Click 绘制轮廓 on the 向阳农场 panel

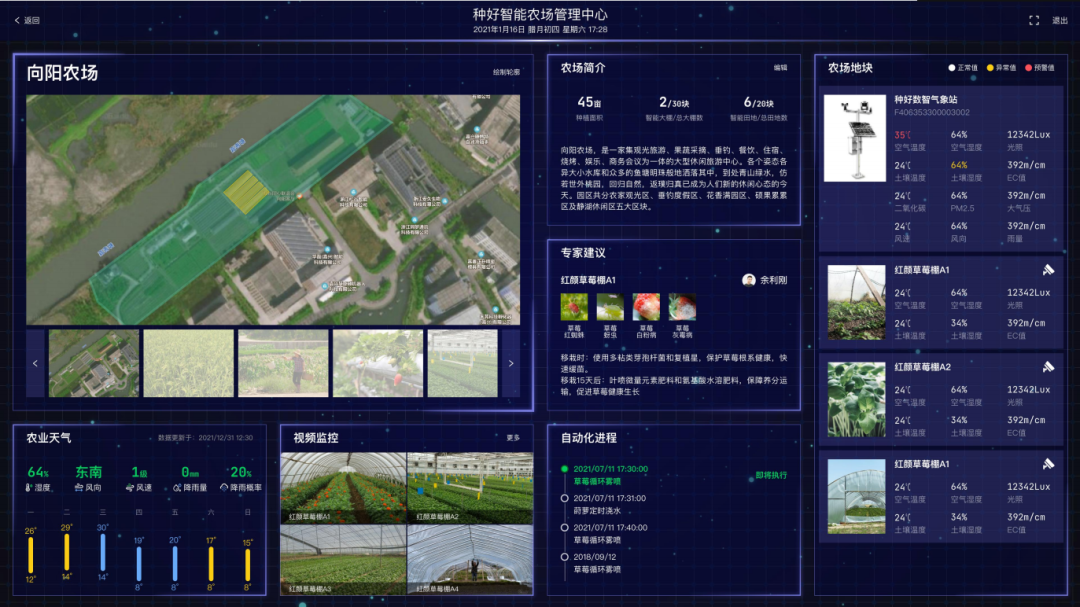pos(506,72)
